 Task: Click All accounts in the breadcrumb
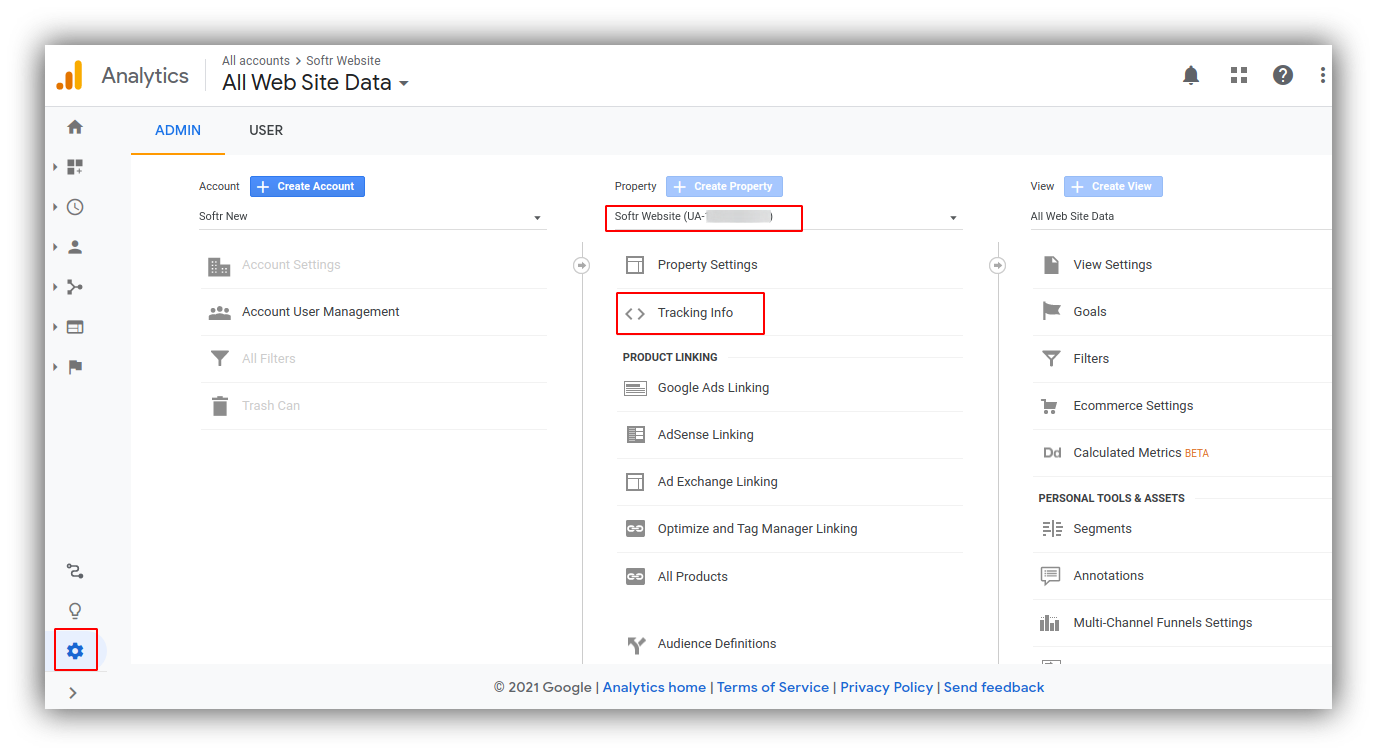(256, 61)
